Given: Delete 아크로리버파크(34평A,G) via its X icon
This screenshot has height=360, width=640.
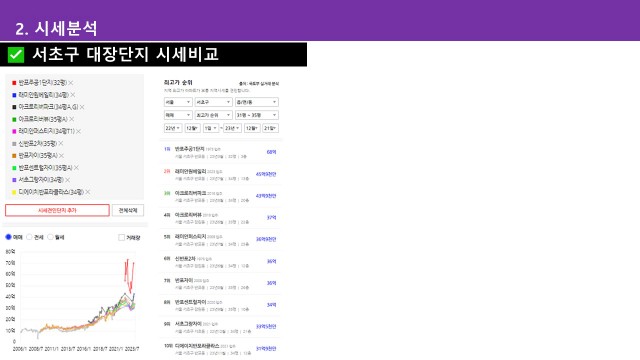Looking at the screenshot, I should [x=82, y=107].
